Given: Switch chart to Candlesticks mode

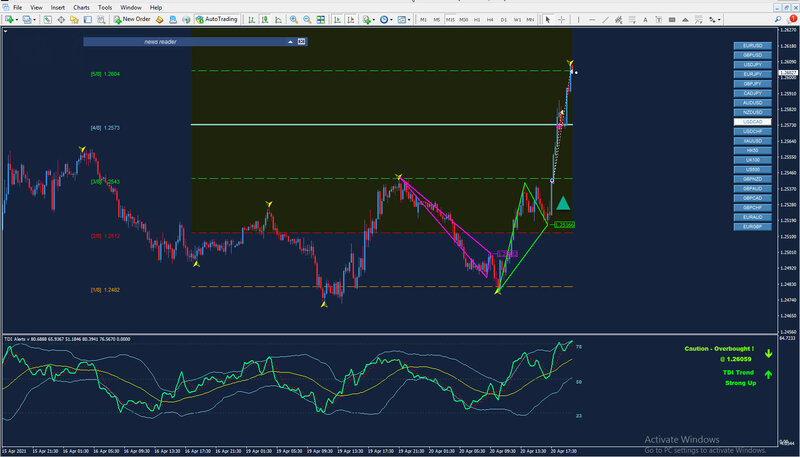Looking at the screenshot, I should click(x=265, y=19).
